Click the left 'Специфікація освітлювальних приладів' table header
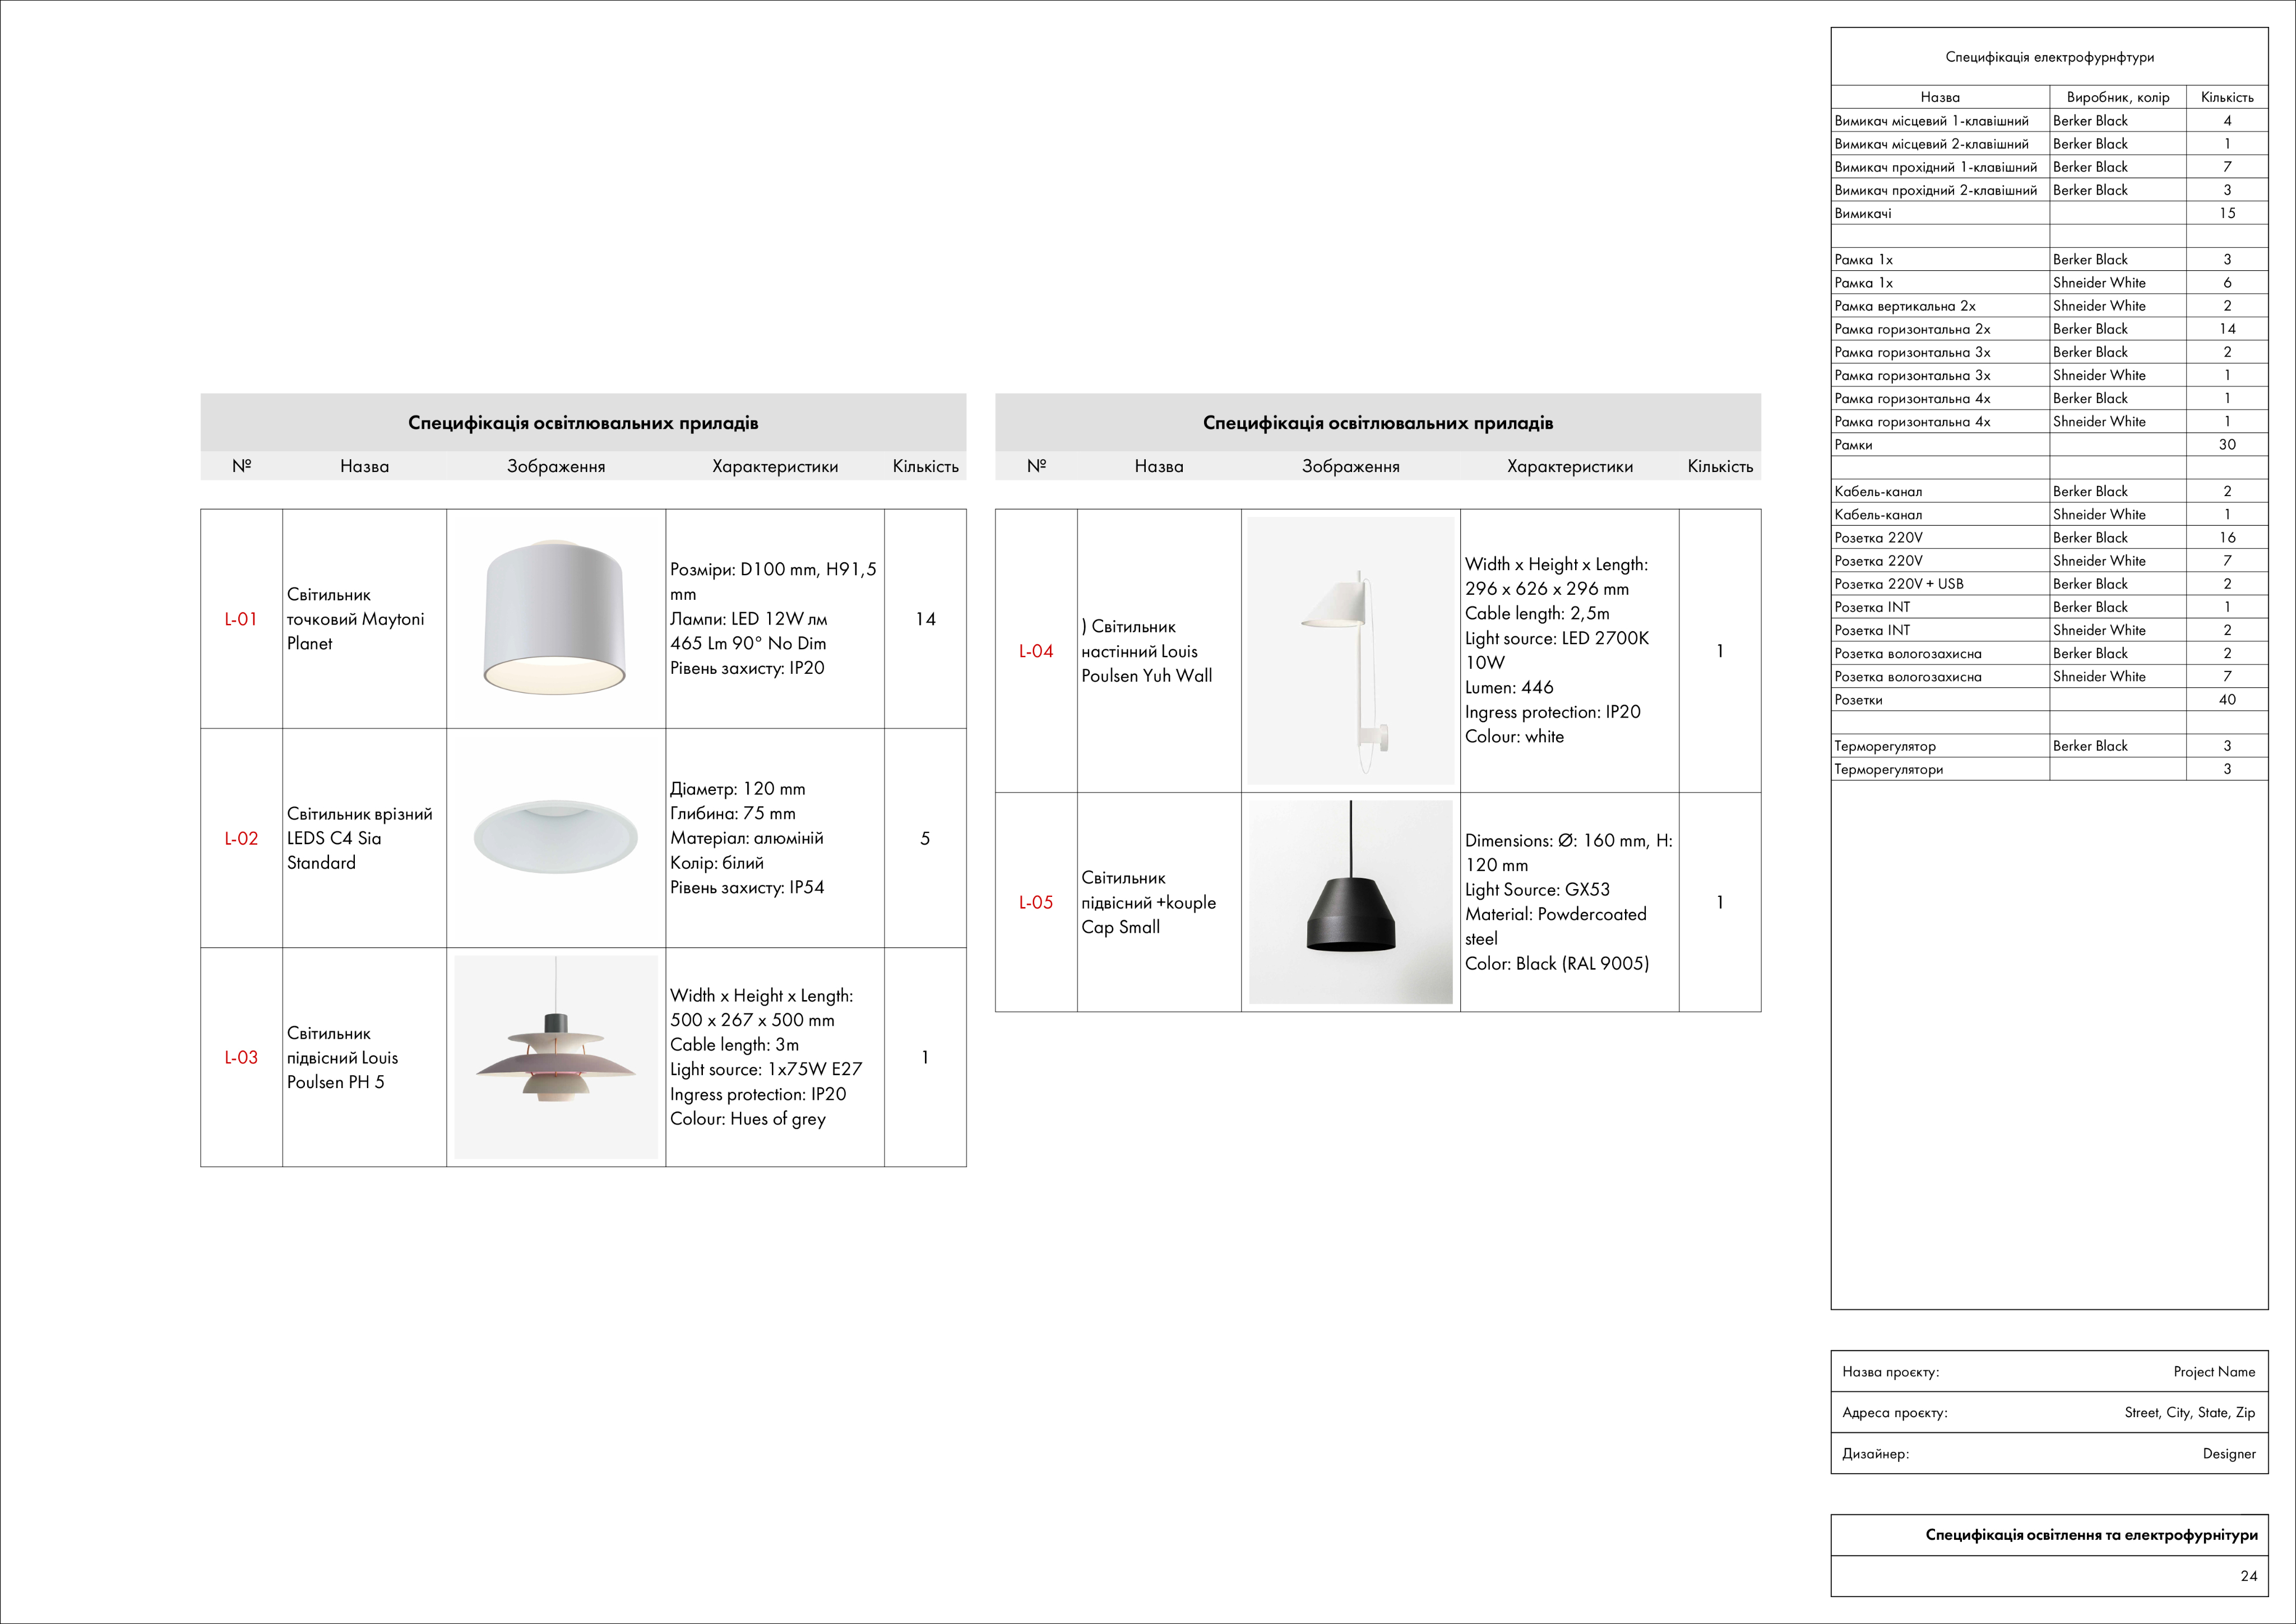 (583, 422)
